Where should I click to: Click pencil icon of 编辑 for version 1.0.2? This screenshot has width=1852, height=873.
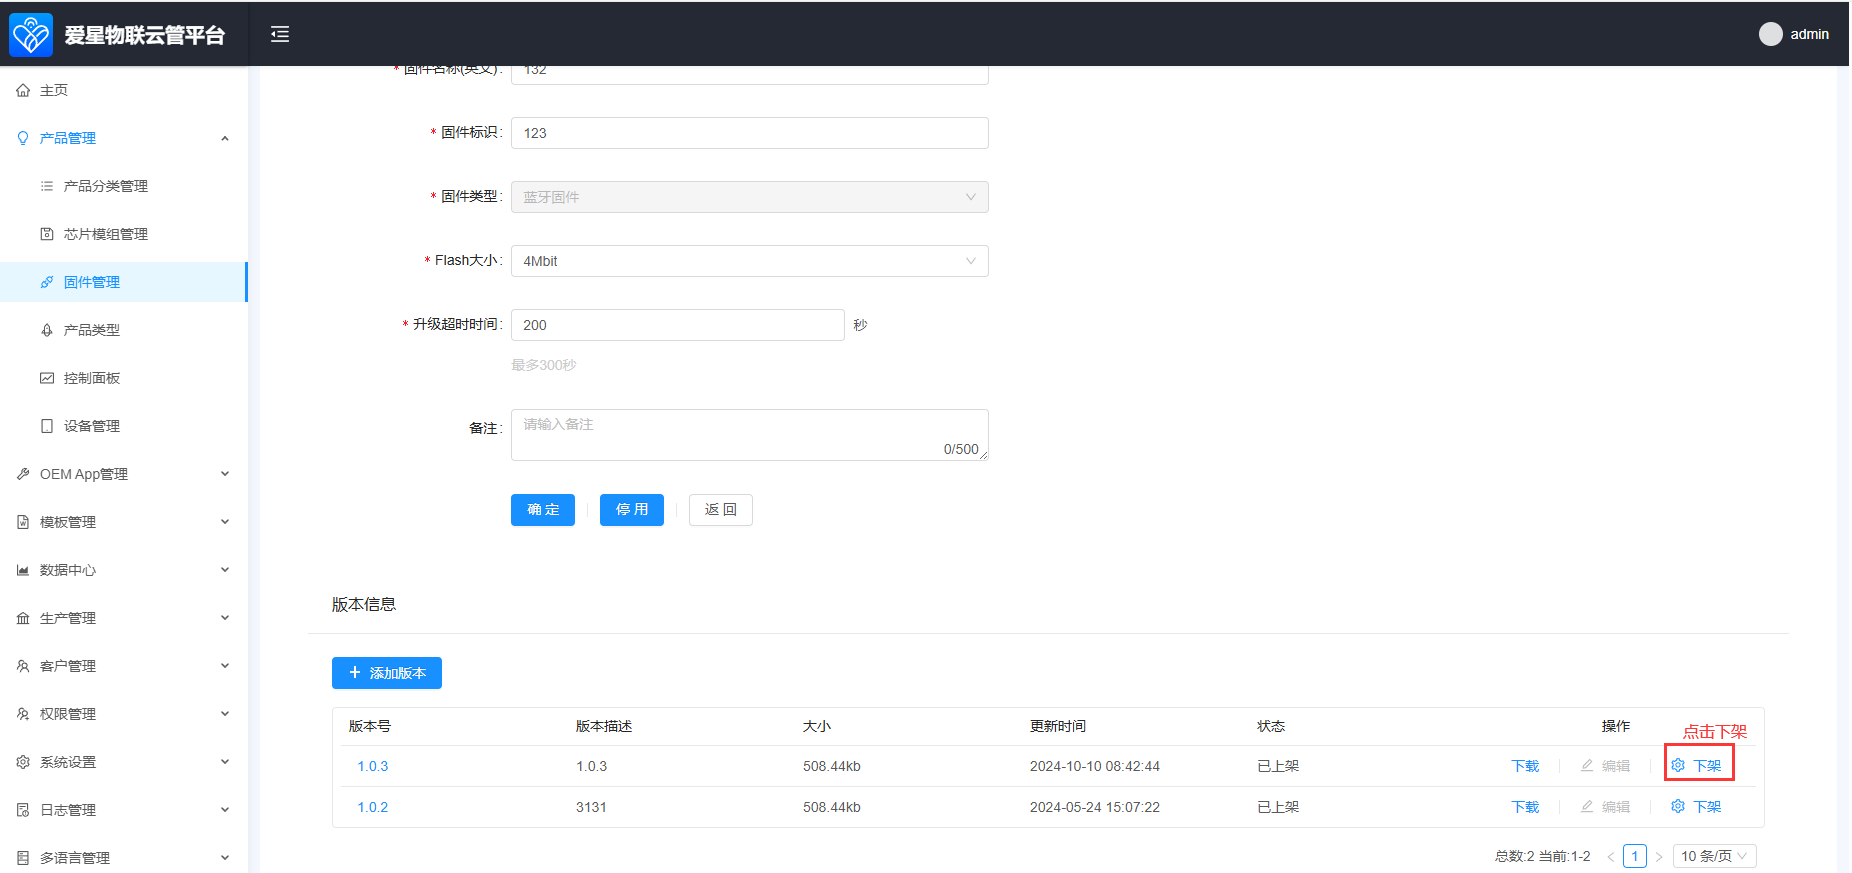click(1587, 806)
